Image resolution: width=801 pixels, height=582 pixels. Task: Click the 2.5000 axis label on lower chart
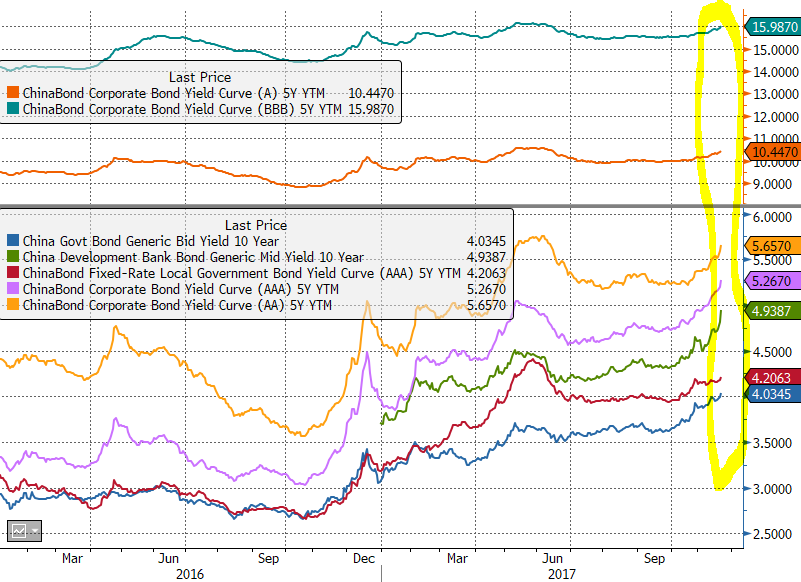(772, 534)
